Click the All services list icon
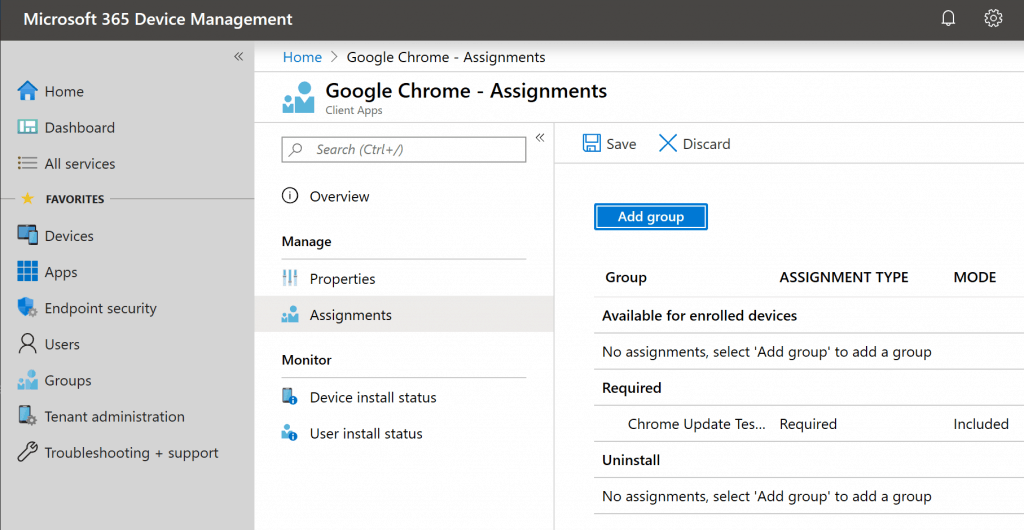 [27, 163]
